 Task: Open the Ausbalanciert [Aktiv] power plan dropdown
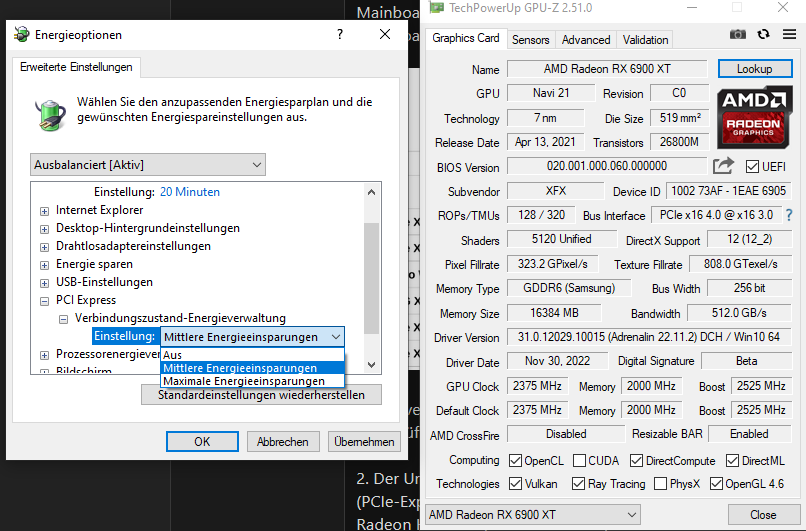coord(148,165)
